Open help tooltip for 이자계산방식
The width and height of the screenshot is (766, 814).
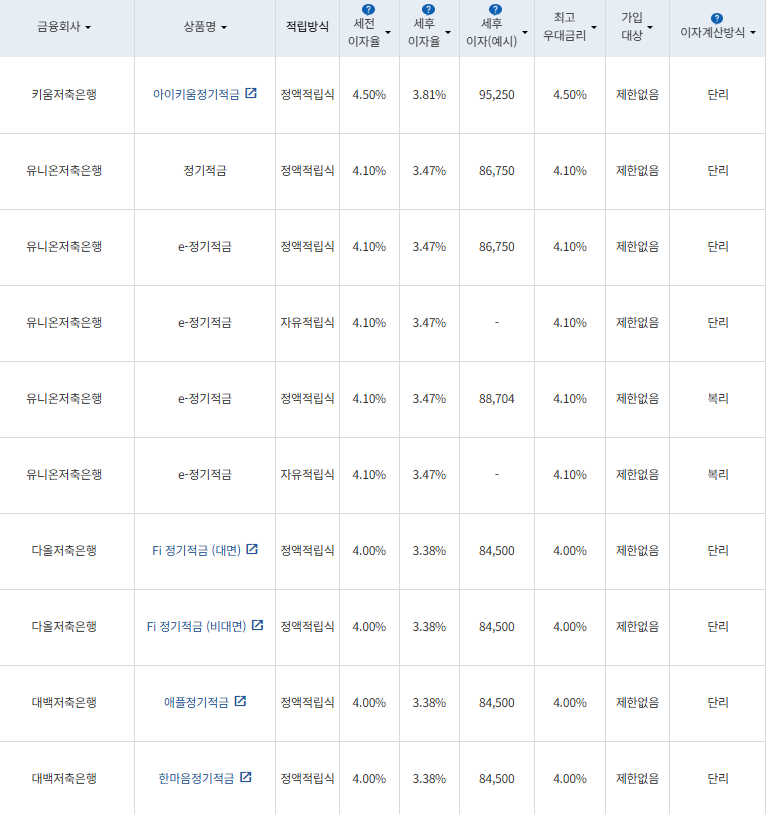tap(717, 19)
